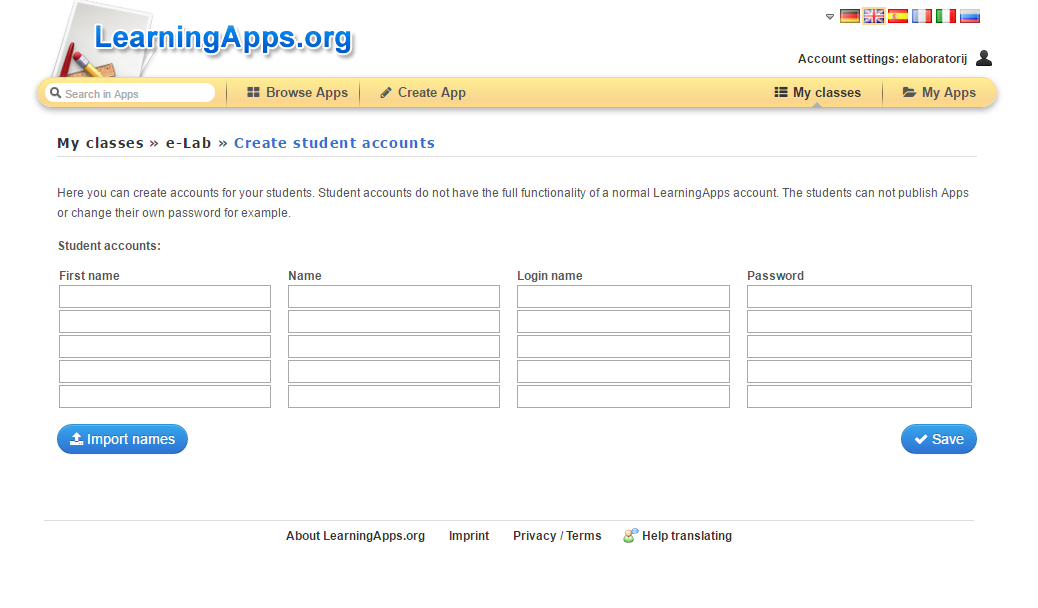Choose the Spanish flag language
Screen dimensions: 1038x608
[x=898, y=16]
